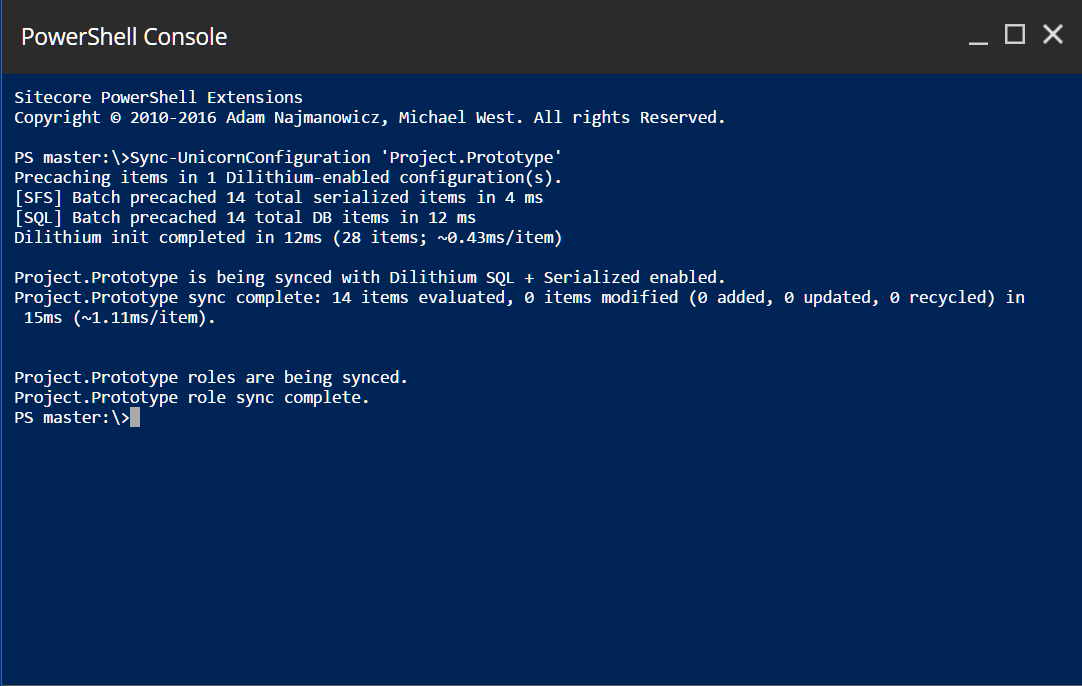Image resolution: width=1082 pixels, height=686 pixels.
Task: Click the last 'PS master:\>' prompt
Action: click(x=70, y=418)
